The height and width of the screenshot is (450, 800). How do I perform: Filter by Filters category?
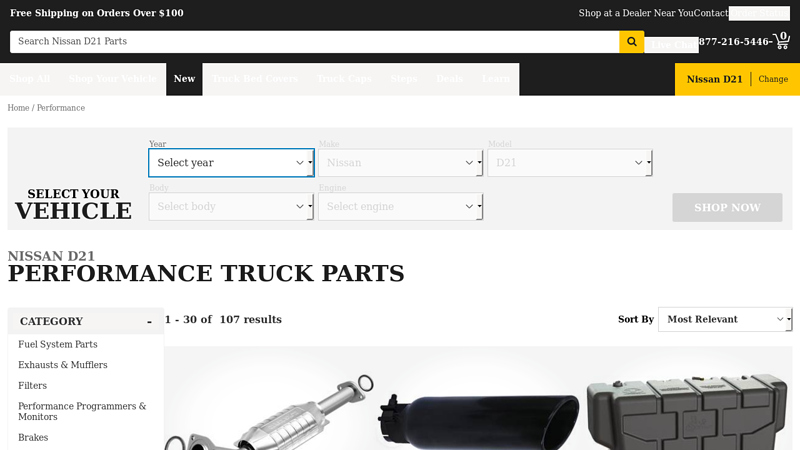32,386
